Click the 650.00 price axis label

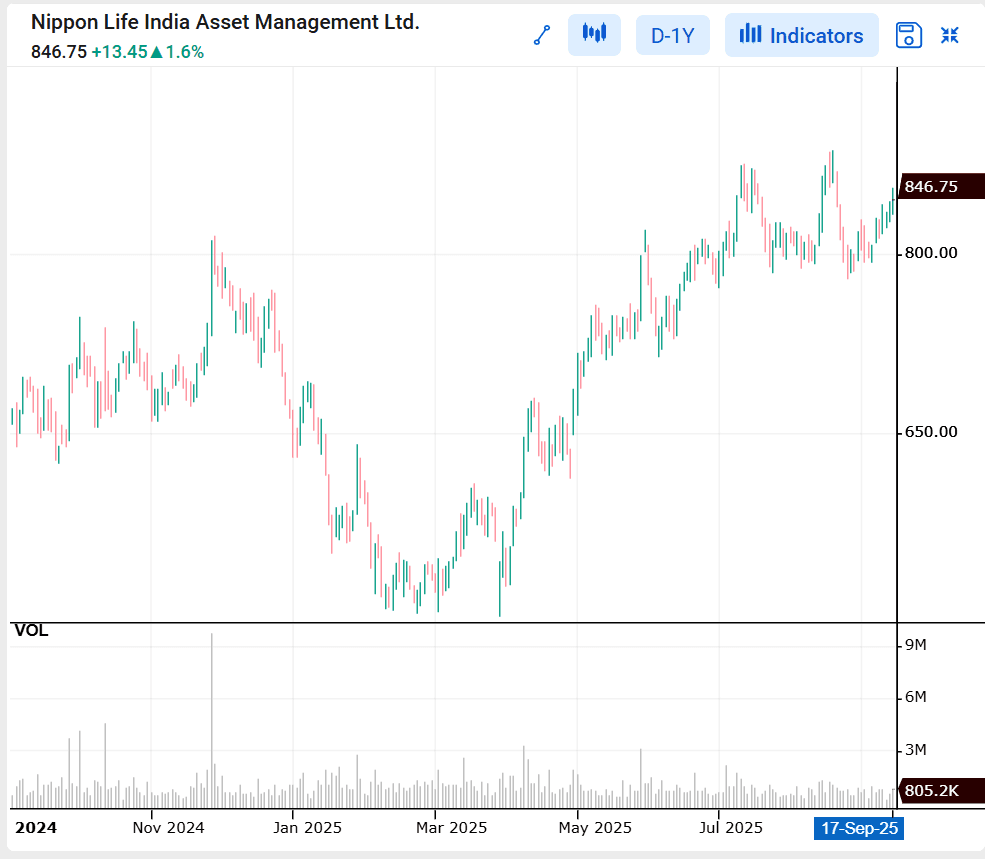931,432
